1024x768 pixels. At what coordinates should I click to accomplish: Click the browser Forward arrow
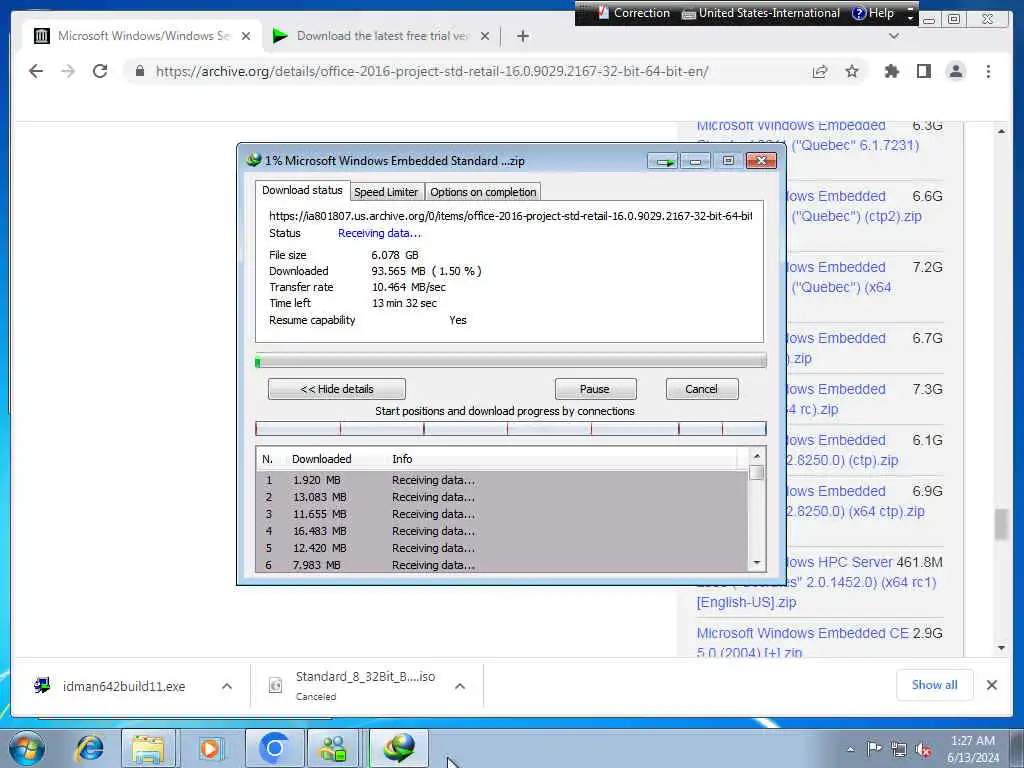[x=68, y=71]
